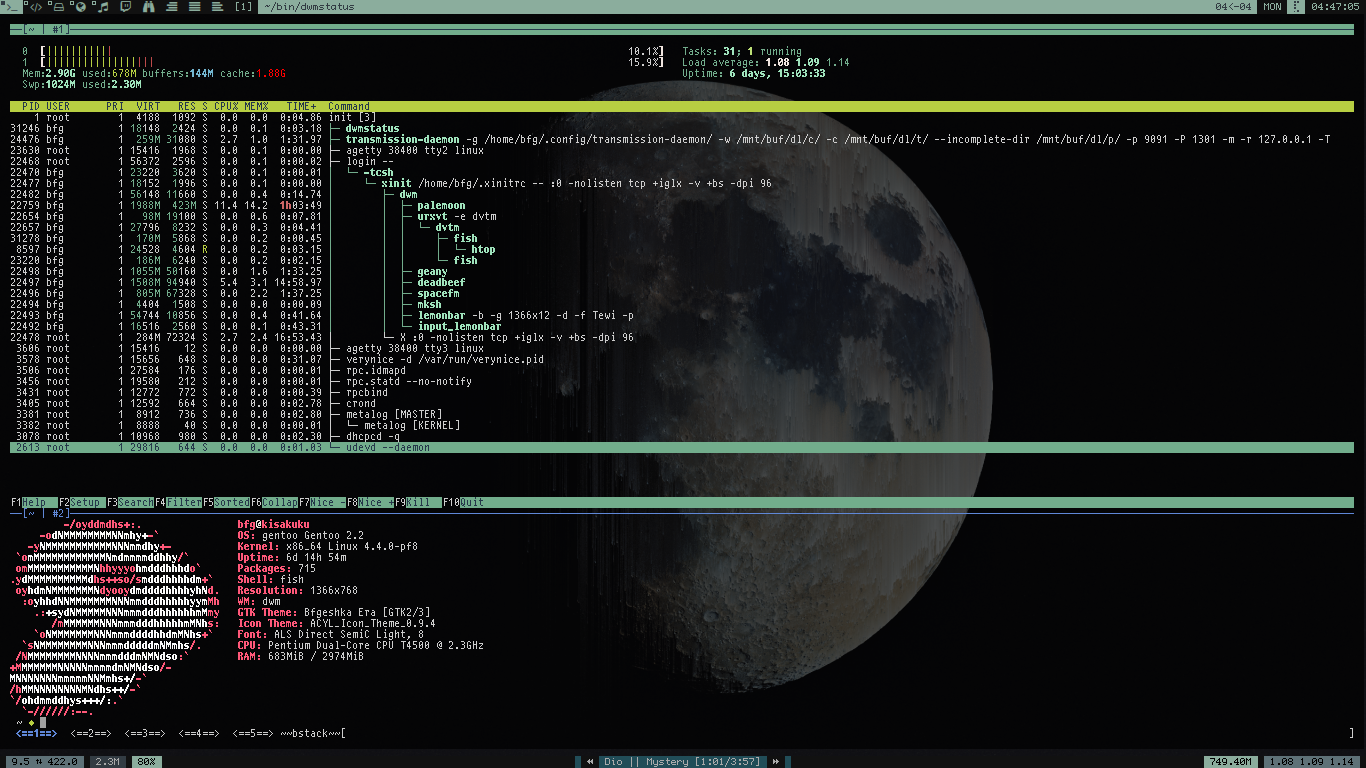Image resolution: width=1366 pixels, height=768 pixels.
Task: Switch to dvtm tag 2 in bottom bar
Action: [x=90, y=734]
